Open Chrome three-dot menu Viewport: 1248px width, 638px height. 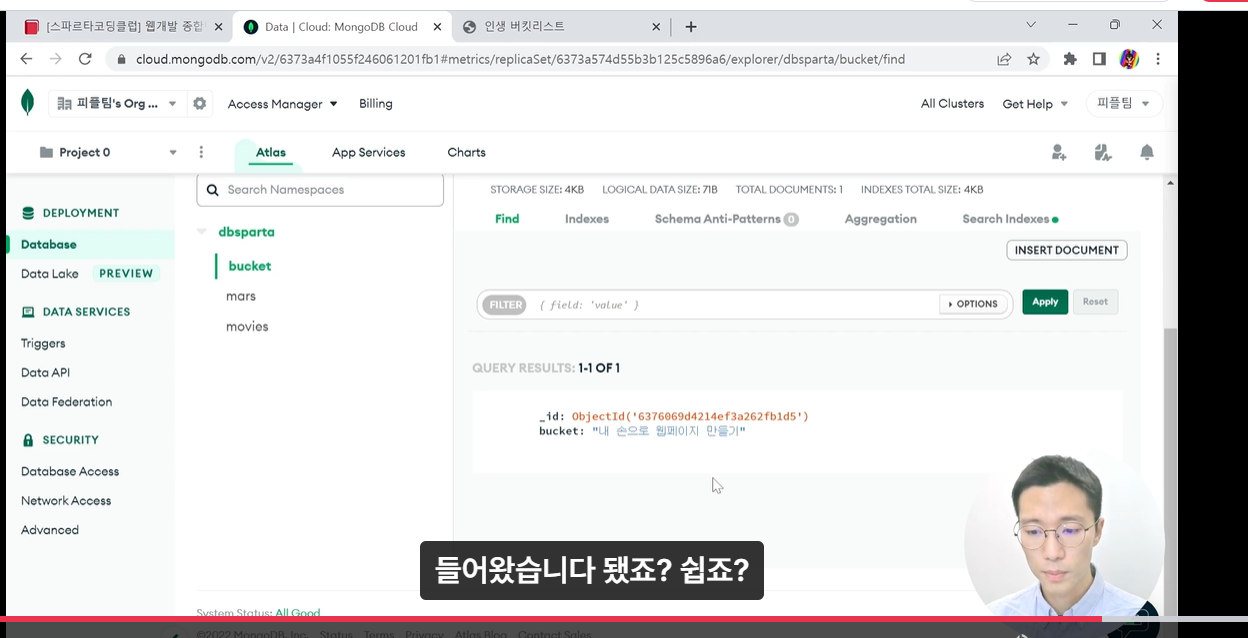(x=1158, y=59)
